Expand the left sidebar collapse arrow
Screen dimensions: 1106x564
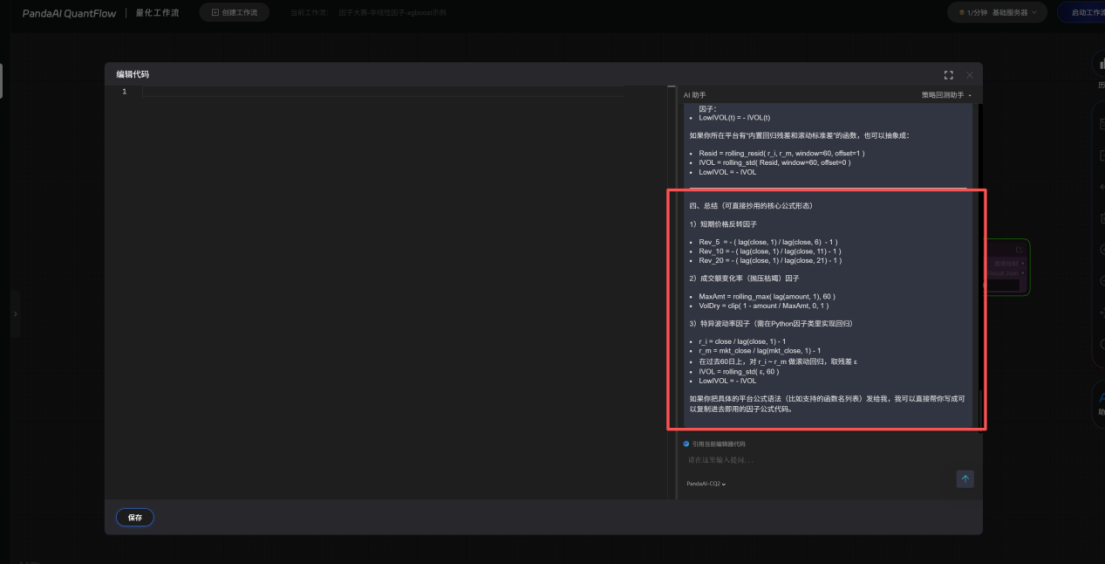(15, 314)
